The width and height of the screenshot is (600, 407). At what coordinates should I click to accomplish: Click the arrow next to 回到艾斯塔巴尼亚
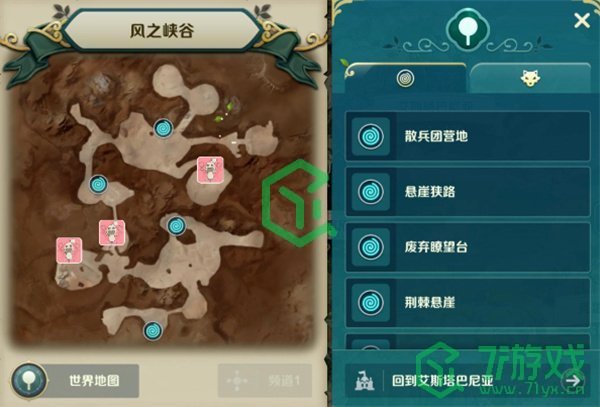573,380
